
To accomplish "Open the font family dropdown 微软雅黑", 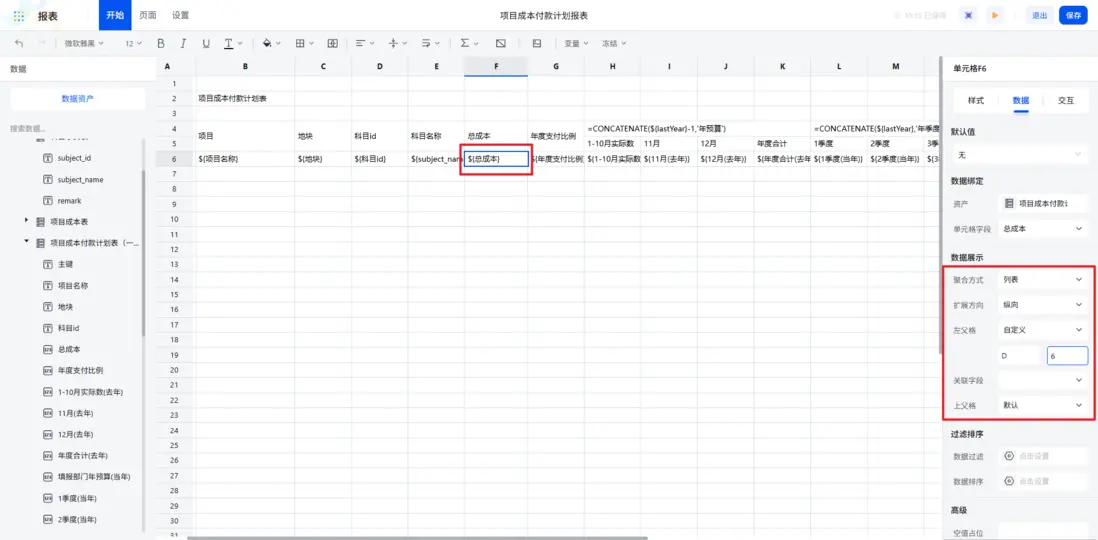I will 84,43.
